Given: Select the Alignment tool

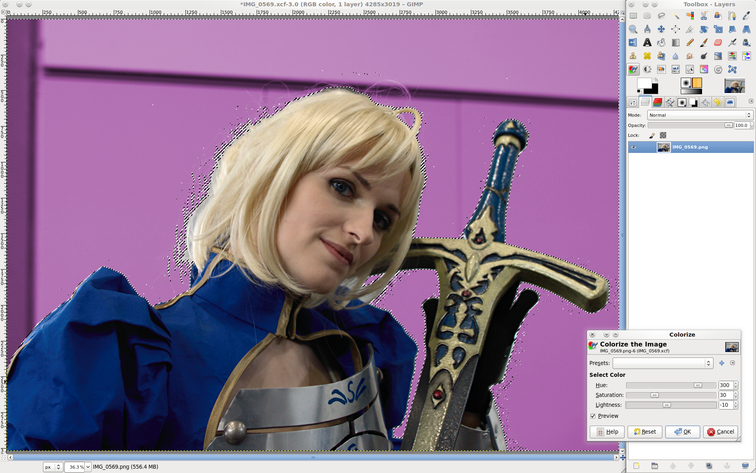Looking at the screenshot, I should point(675,29).
